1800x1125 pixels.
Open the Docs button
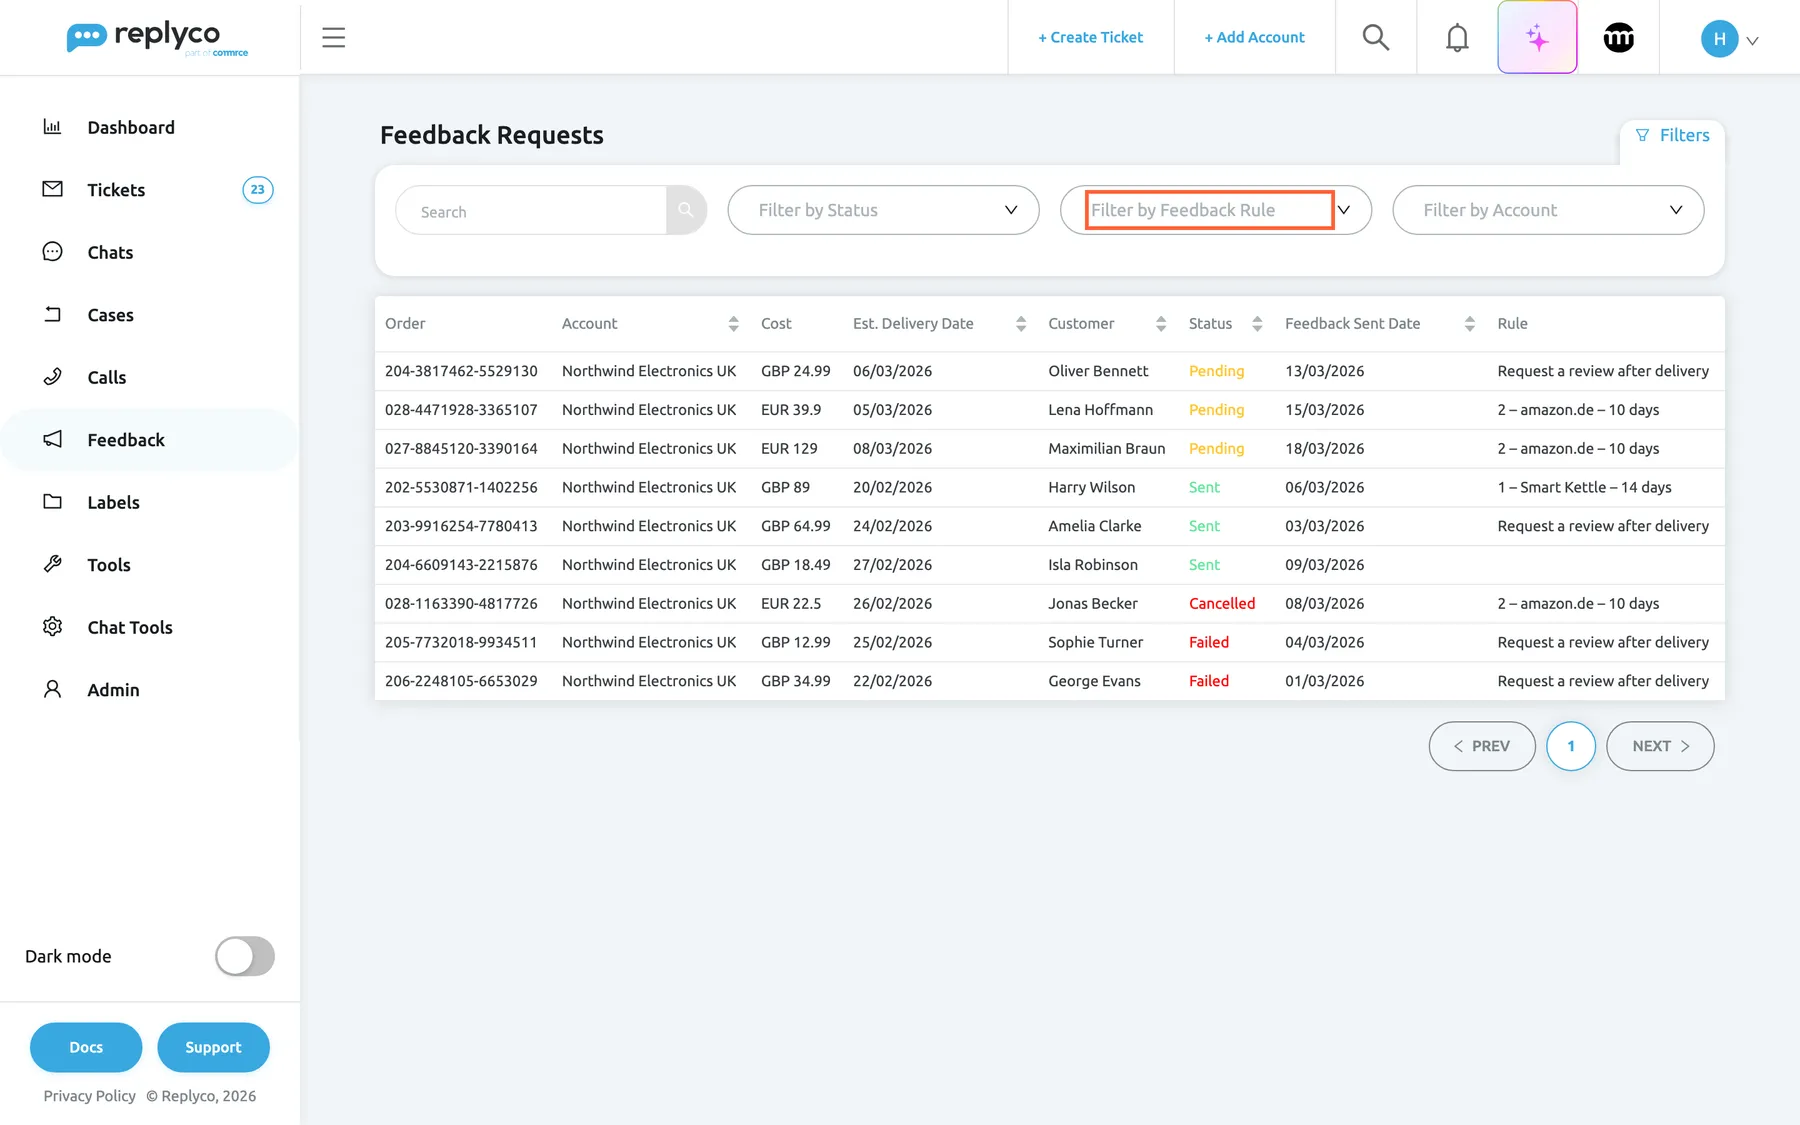86,1047
